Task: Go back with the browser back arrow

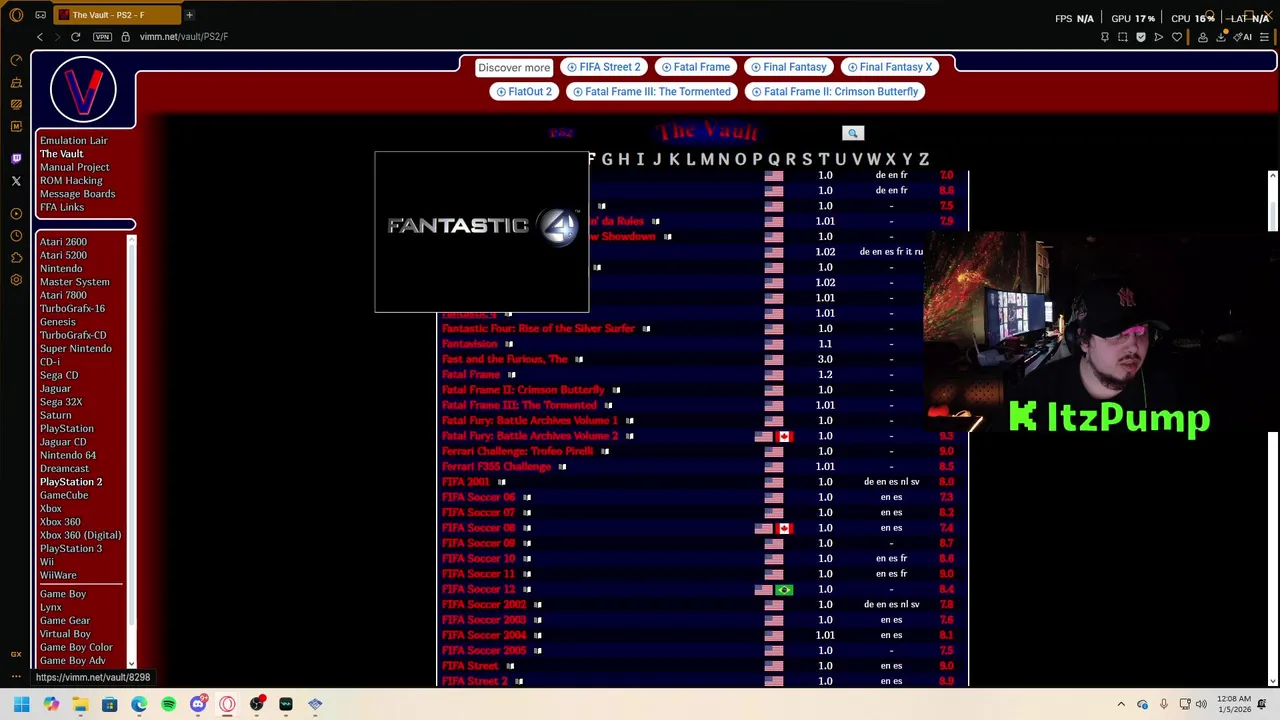Action: [40, 37]
